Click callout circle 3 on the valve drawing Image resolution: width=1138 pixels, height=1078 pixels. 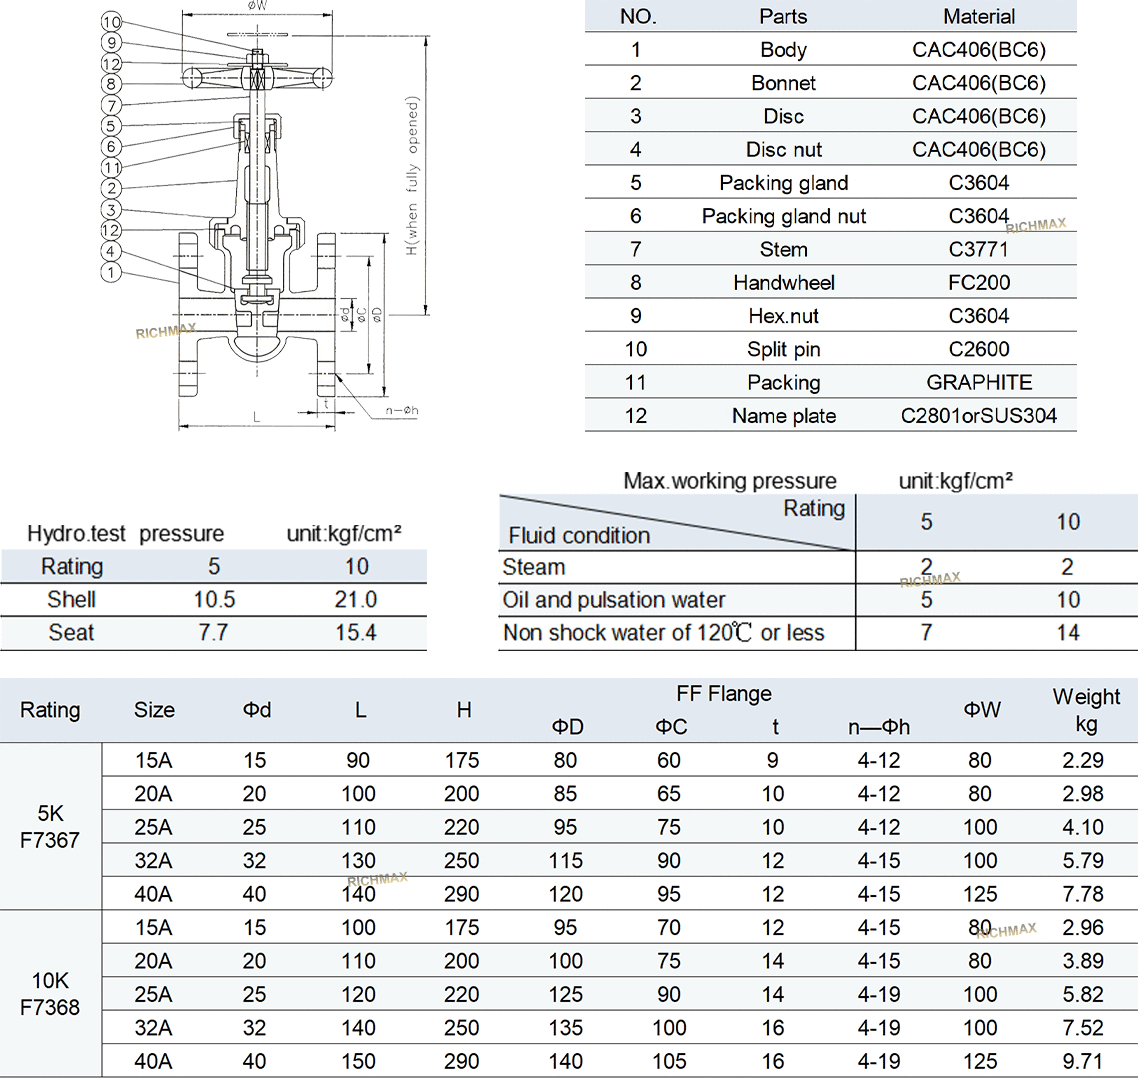[111, 210]
